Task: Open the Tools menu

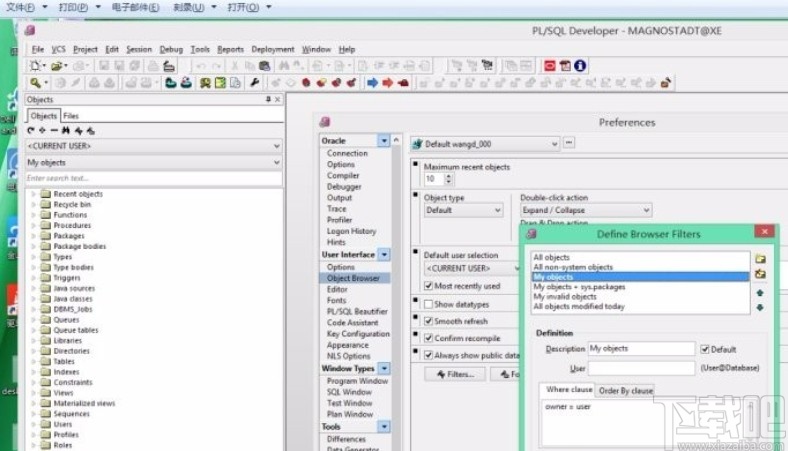Action: 200,49
